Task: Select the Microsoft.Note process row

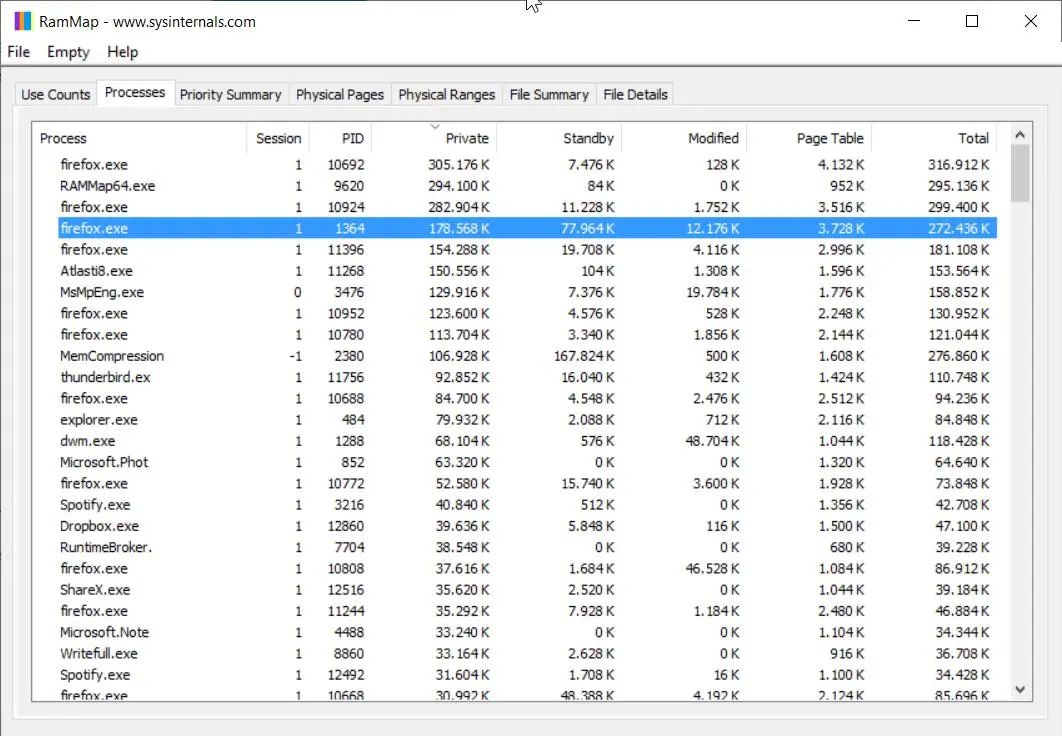Action: [527, 632]
